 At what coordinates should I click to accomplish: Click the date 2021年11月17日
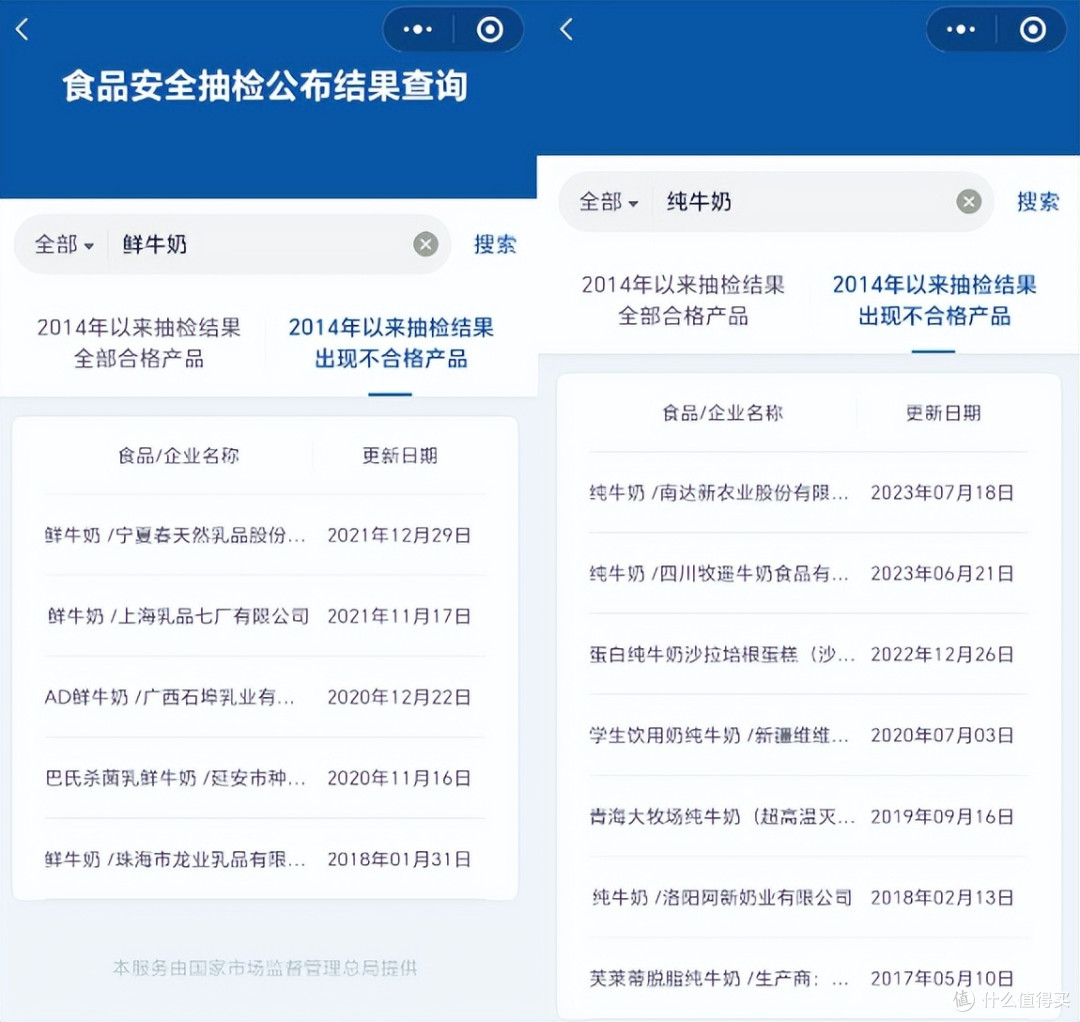pyautogui.click(x=399, y=616)
